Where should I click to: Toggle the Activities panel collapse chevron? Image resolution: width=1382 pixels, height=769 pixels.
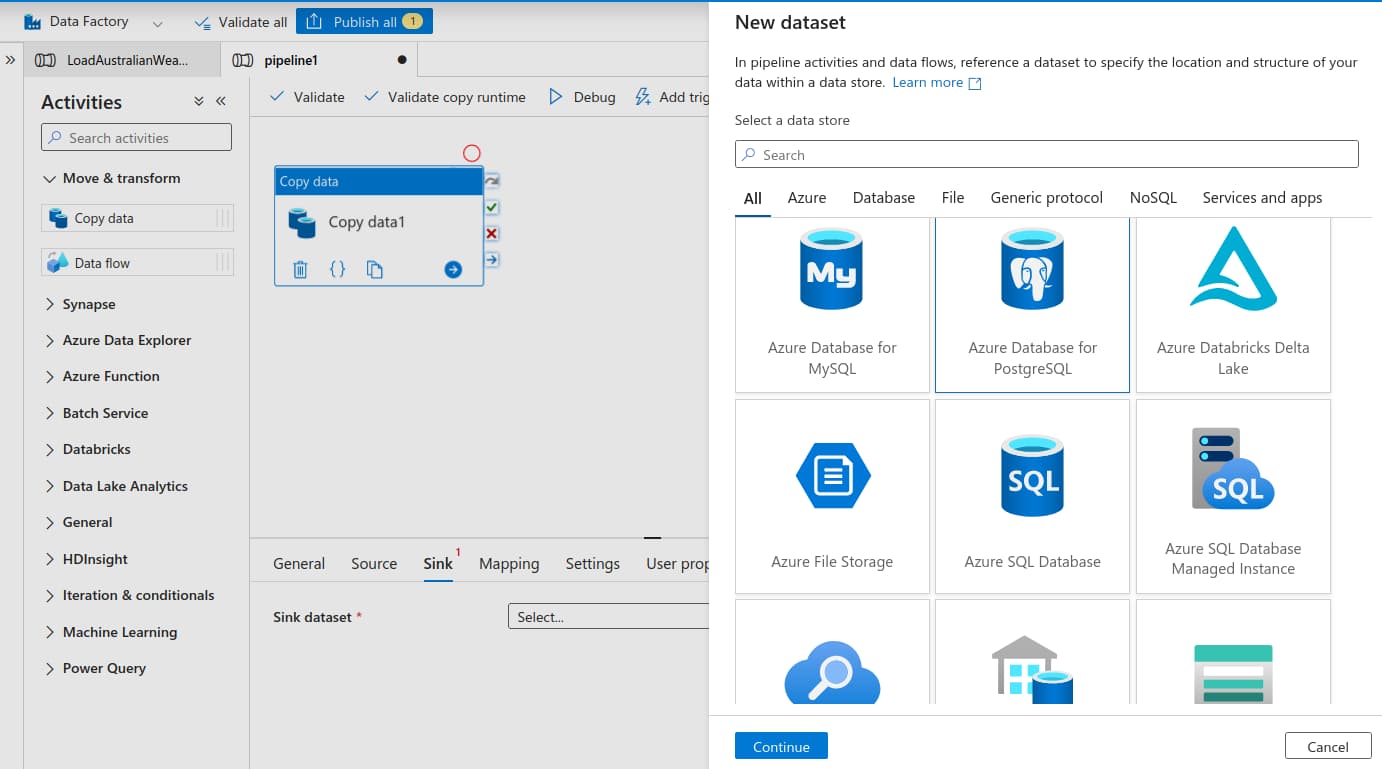click(x=222, y=101)
